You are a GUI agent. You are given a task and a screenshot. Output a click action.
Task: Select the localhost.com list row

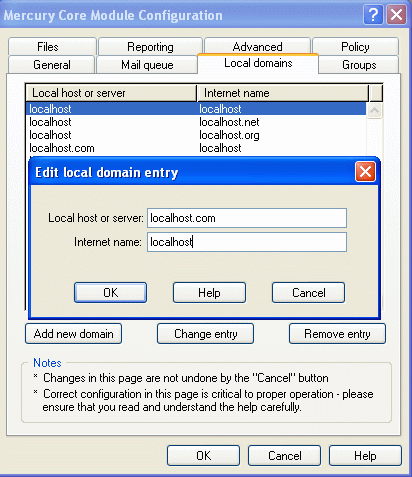click(196, 148)
